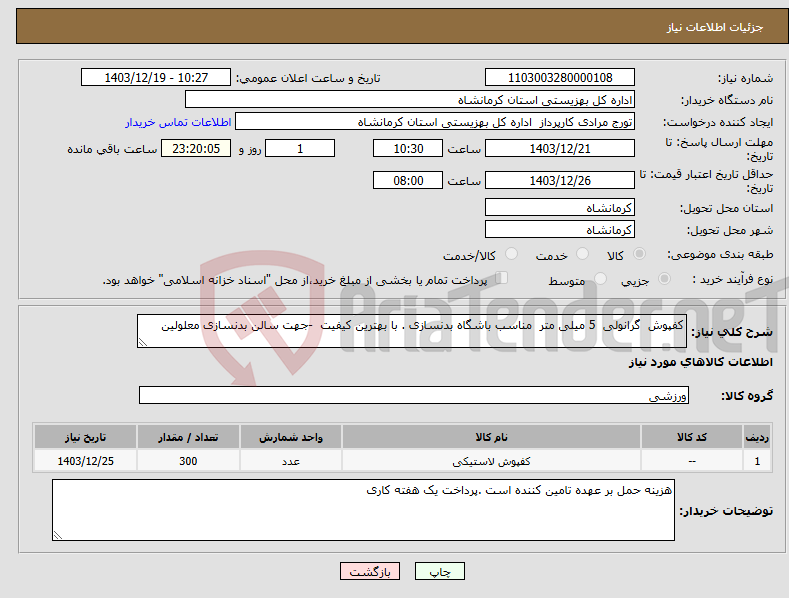The width and height of the screenshot is (789, 598).
Task: Click the بازگشت back button
Action: coord(370,571)
